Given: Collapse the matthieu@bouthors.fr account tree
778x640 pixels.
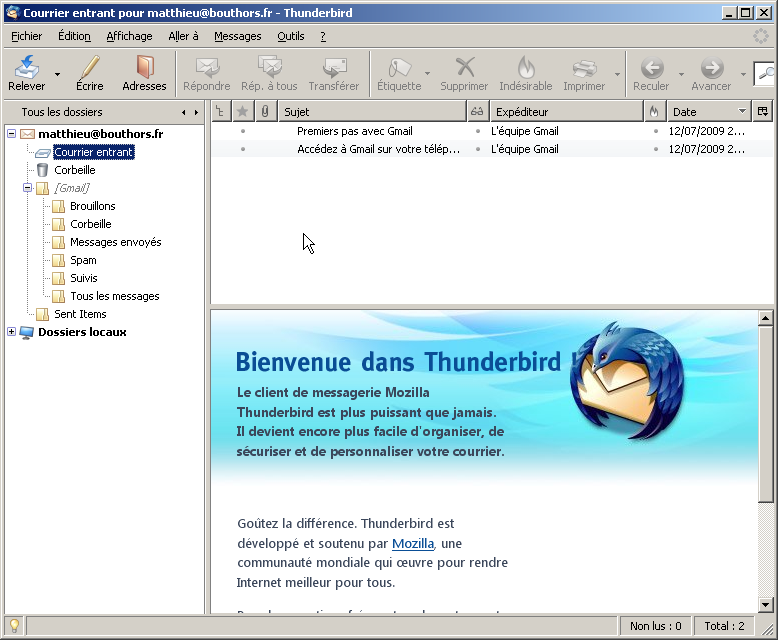Looking at the screenshot, I should [11, 133].
